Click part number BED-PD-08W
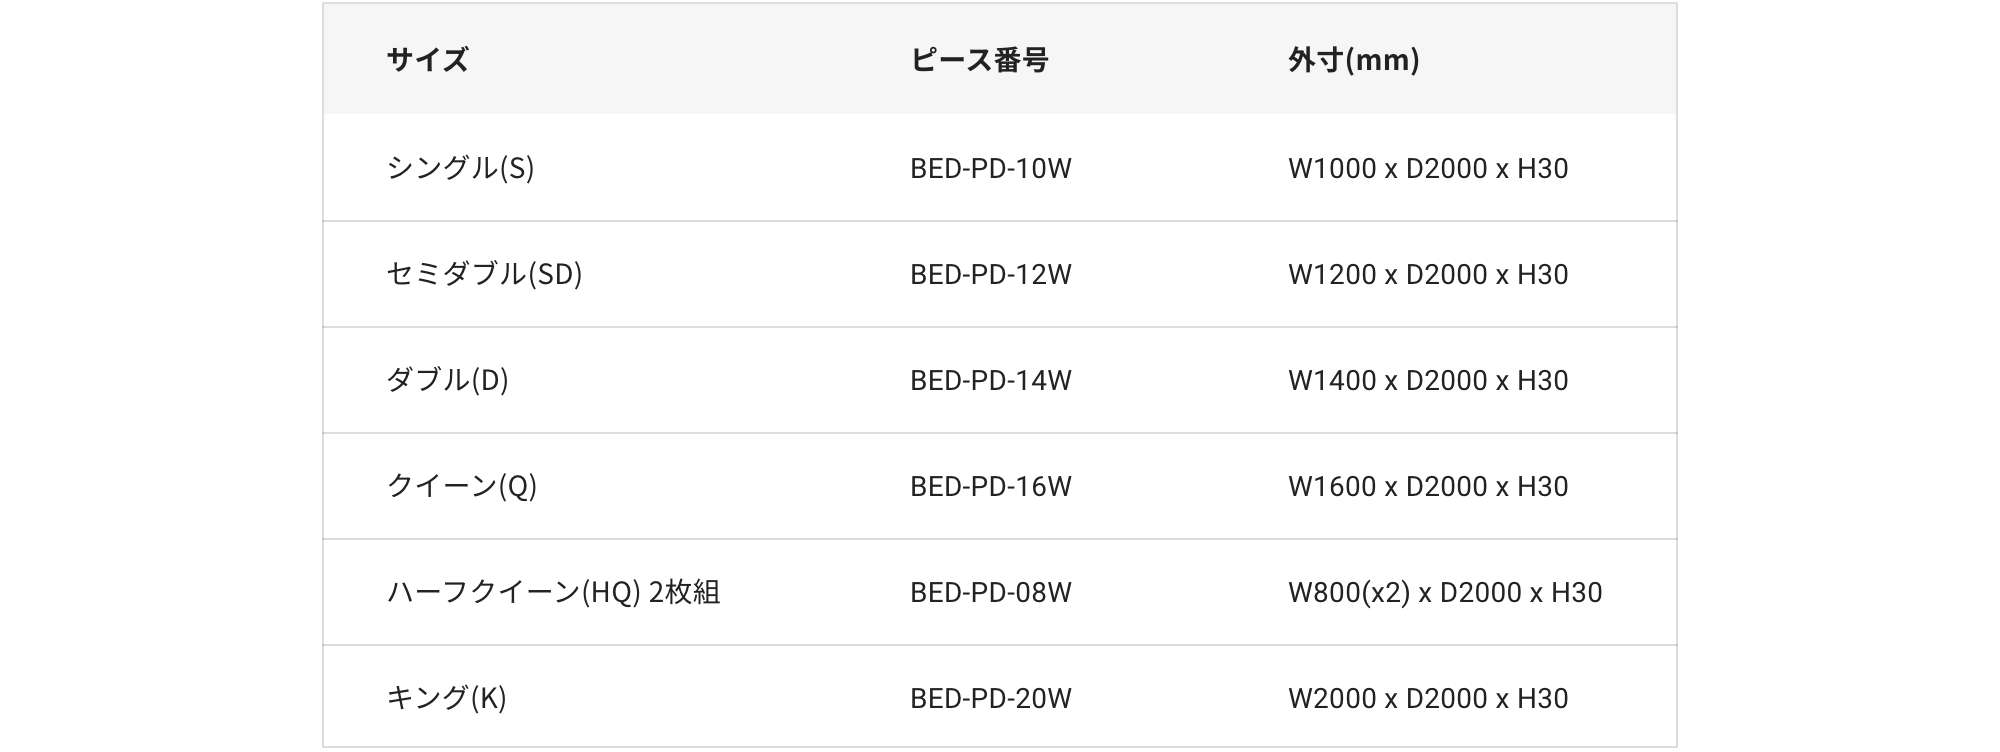This screenshot has height=752, width=2000. (x=990, y=592)
